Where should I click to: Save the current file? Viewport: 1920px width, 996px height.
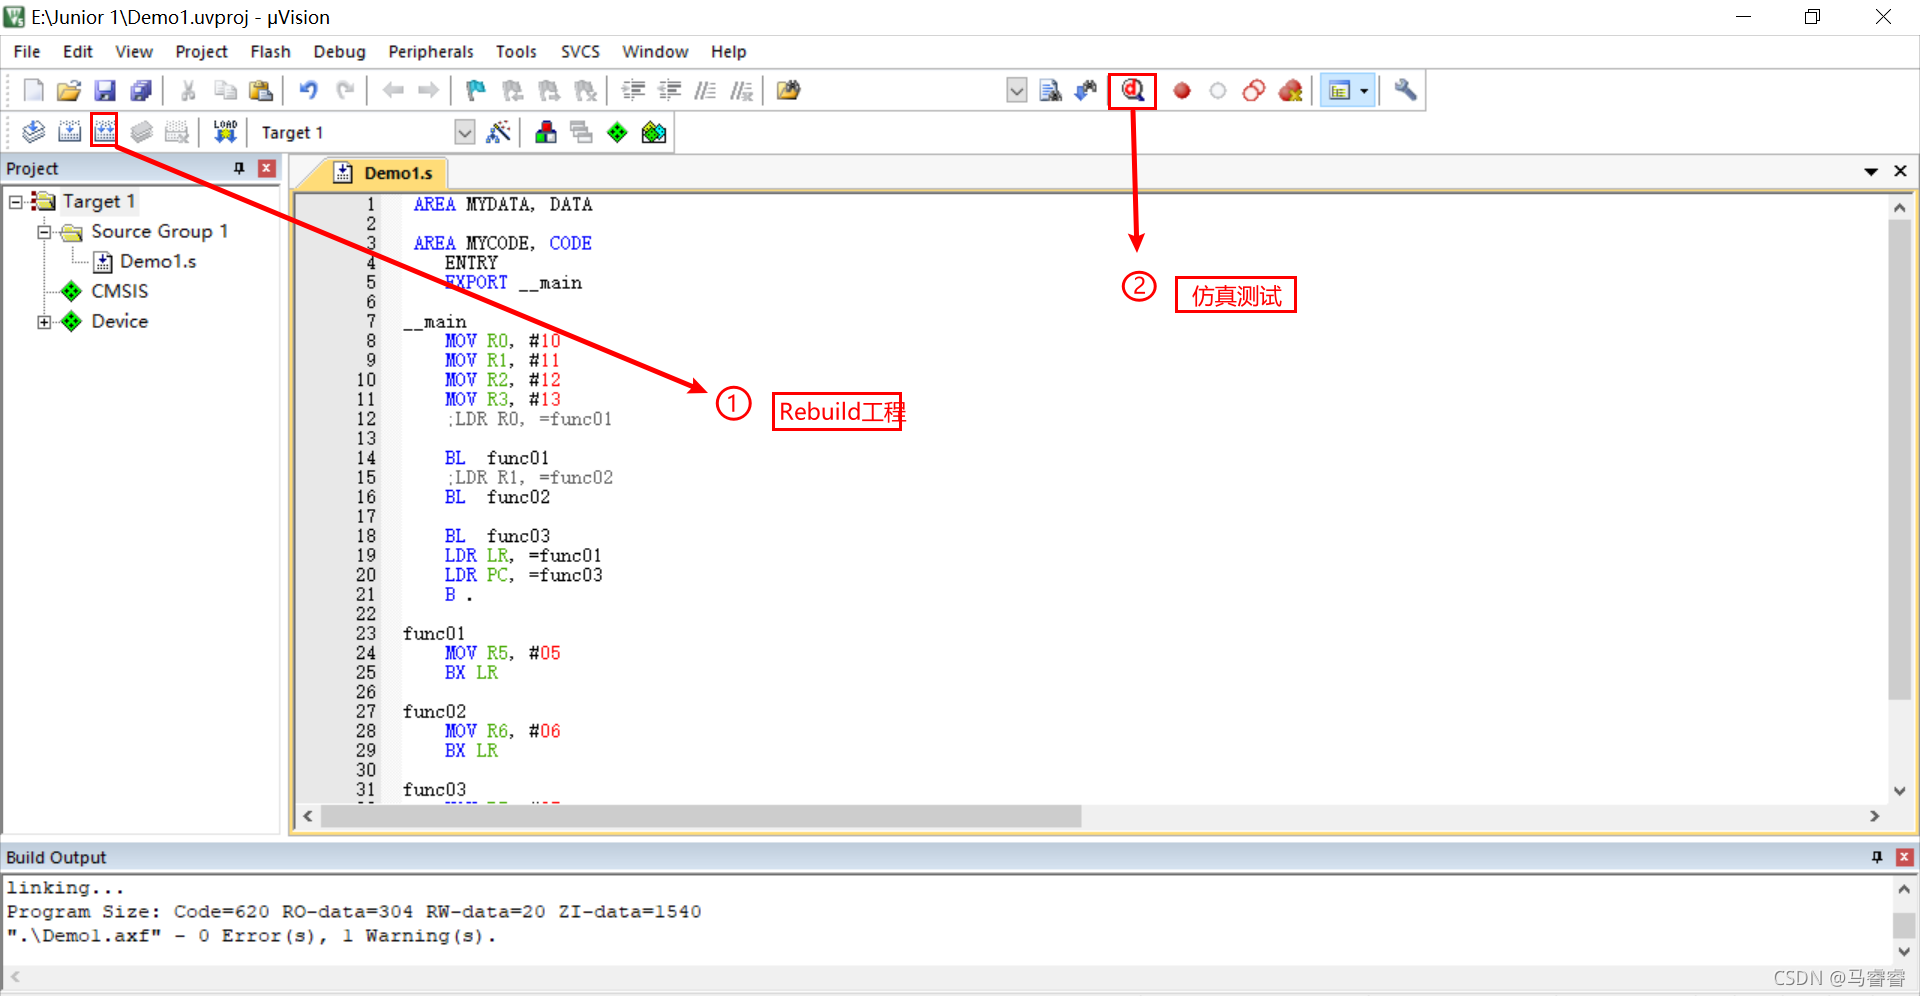(x=105, y=91)
